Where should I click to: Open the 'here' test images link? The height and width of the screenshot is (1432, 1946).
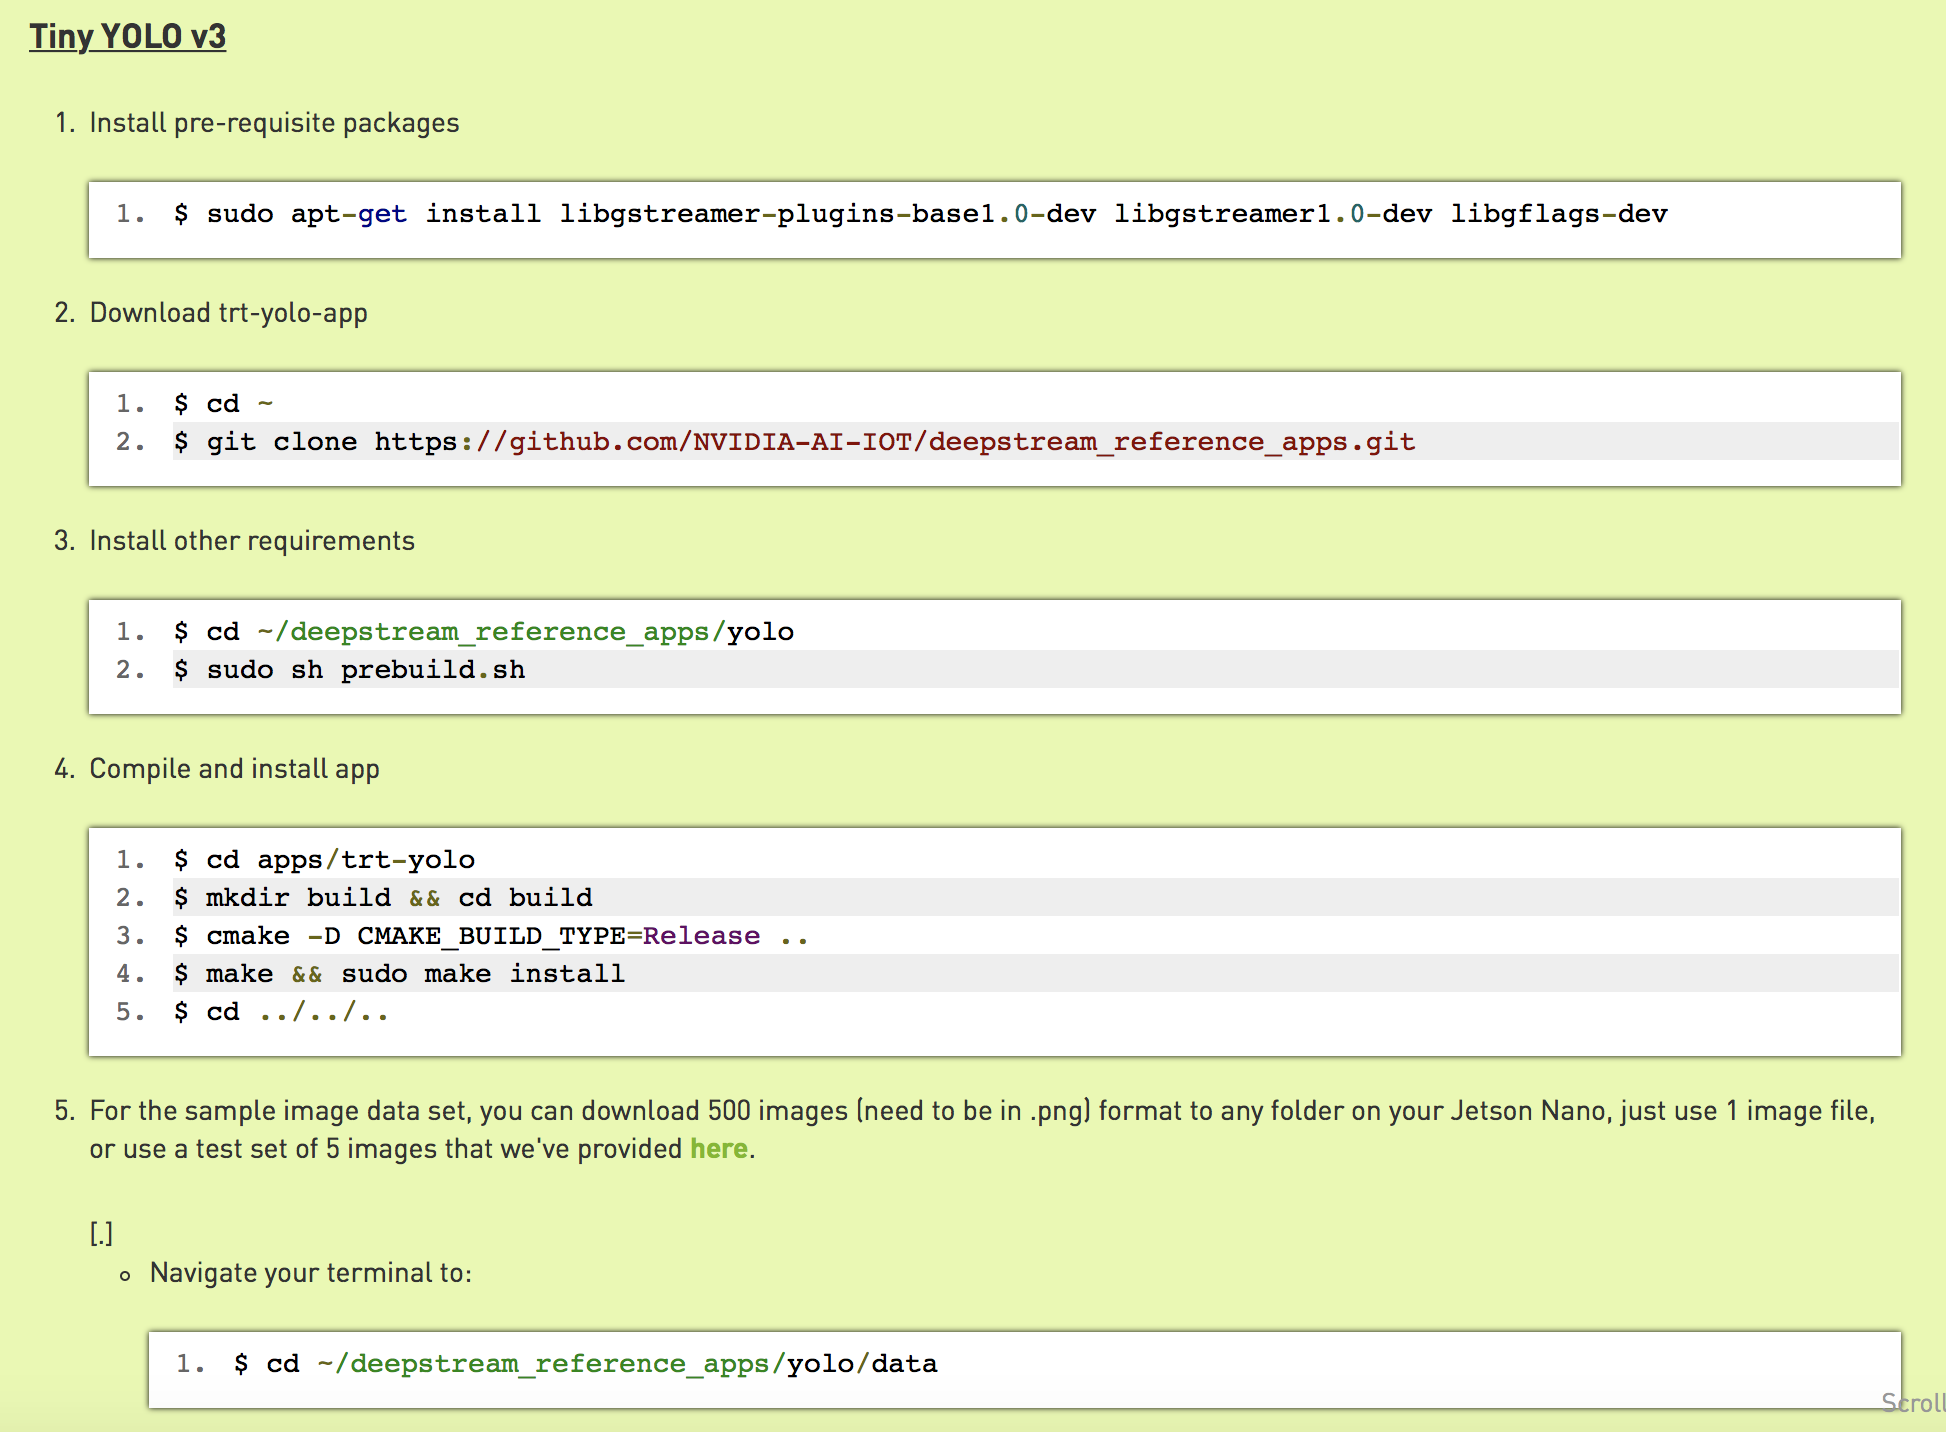[x=718, y=1148]
